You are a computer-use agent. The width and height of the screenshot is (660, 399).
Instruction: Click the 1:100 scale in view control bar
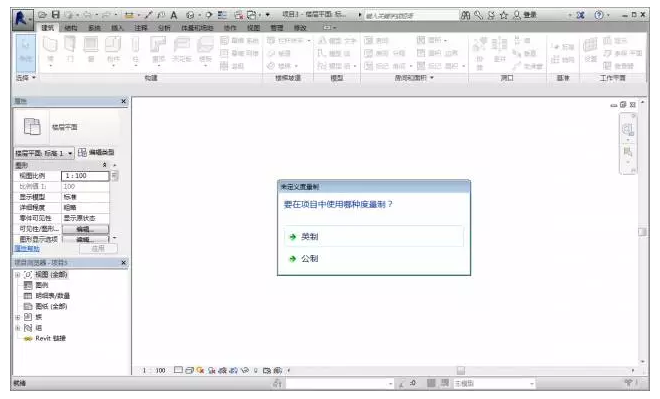pos(154,371)
